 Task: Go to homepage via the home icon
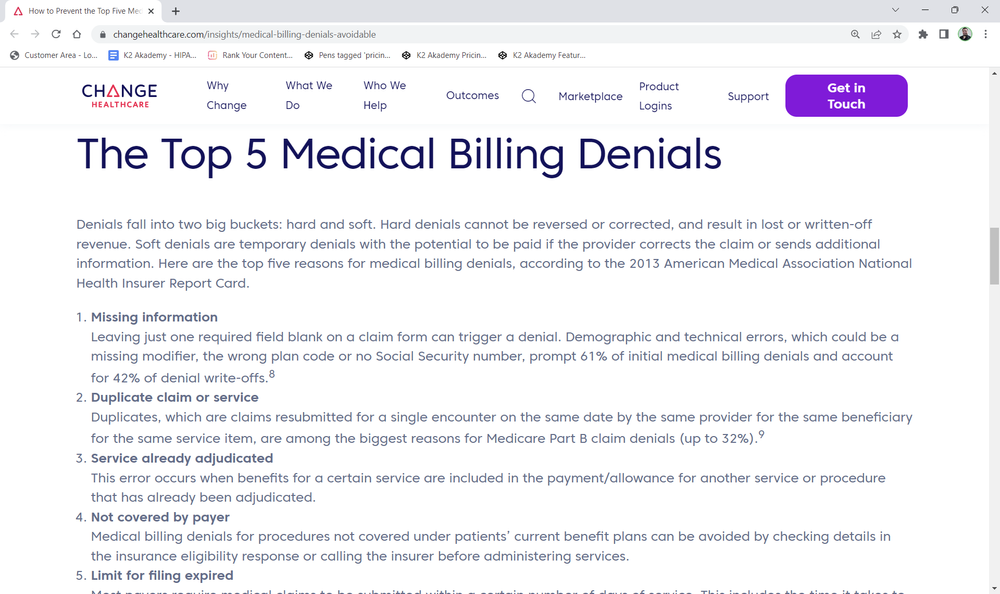coord(78,33)
